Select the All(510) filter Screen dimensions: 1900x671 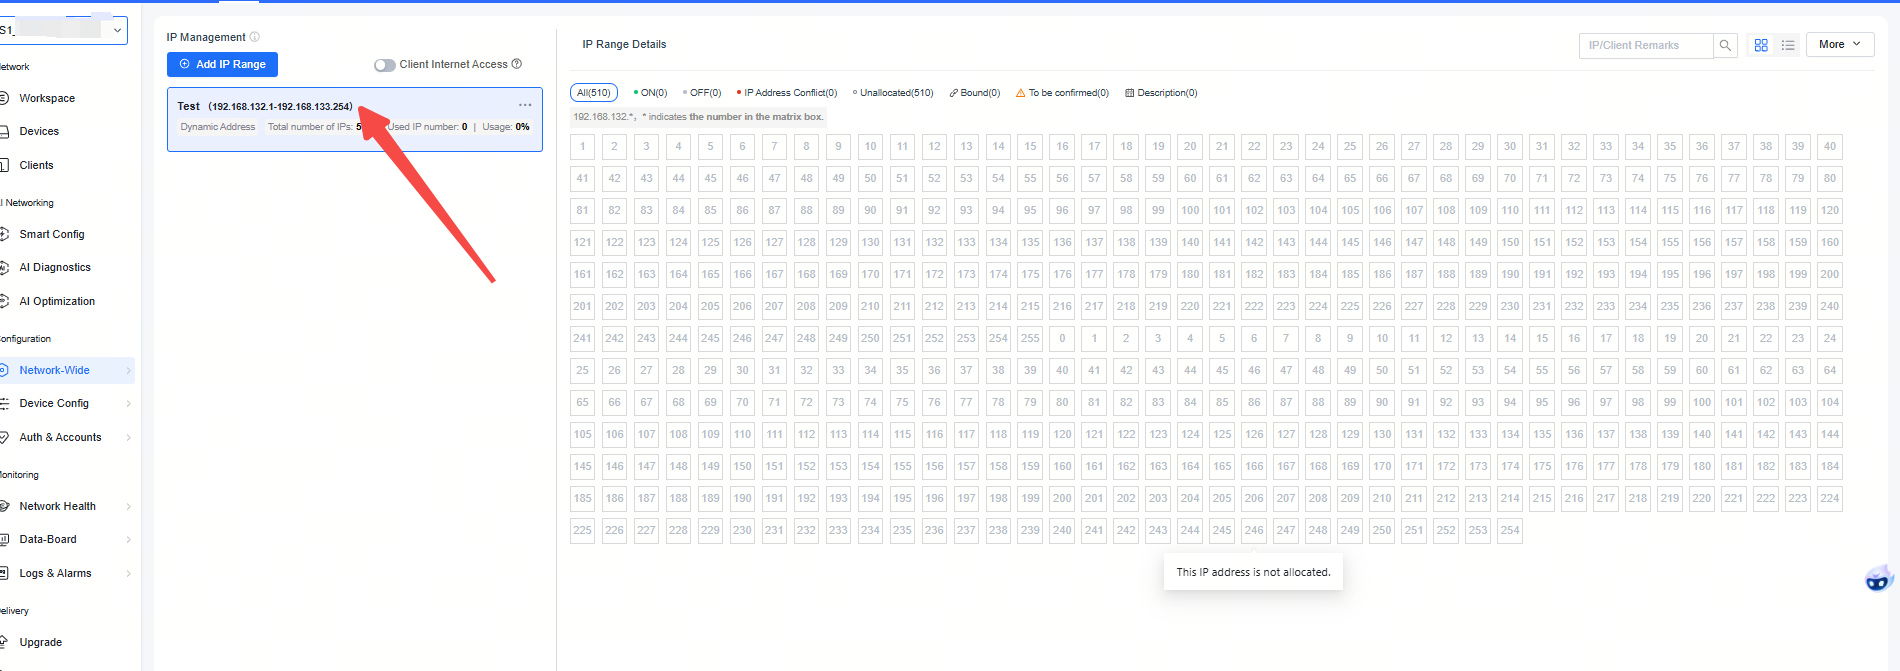(594, 93)
